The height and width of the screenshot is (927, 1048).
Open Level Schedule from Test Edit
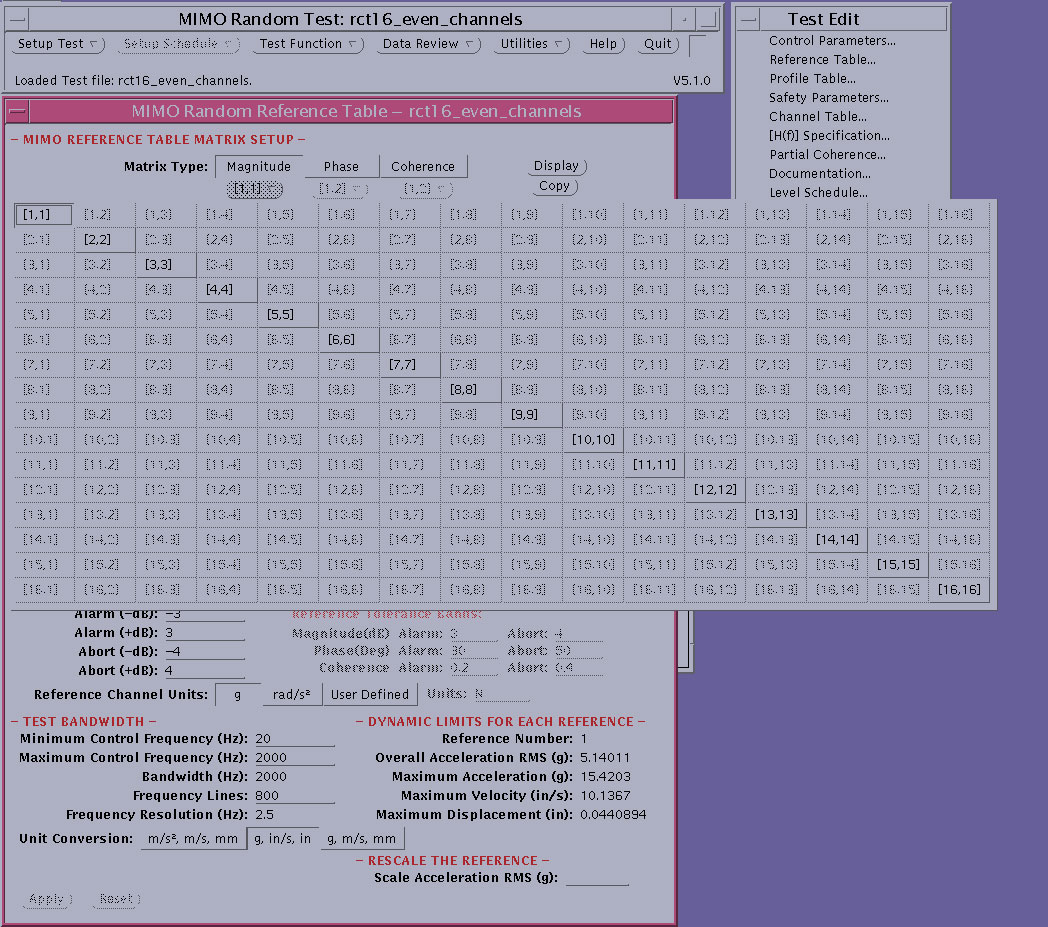click(x=818, y=192)
